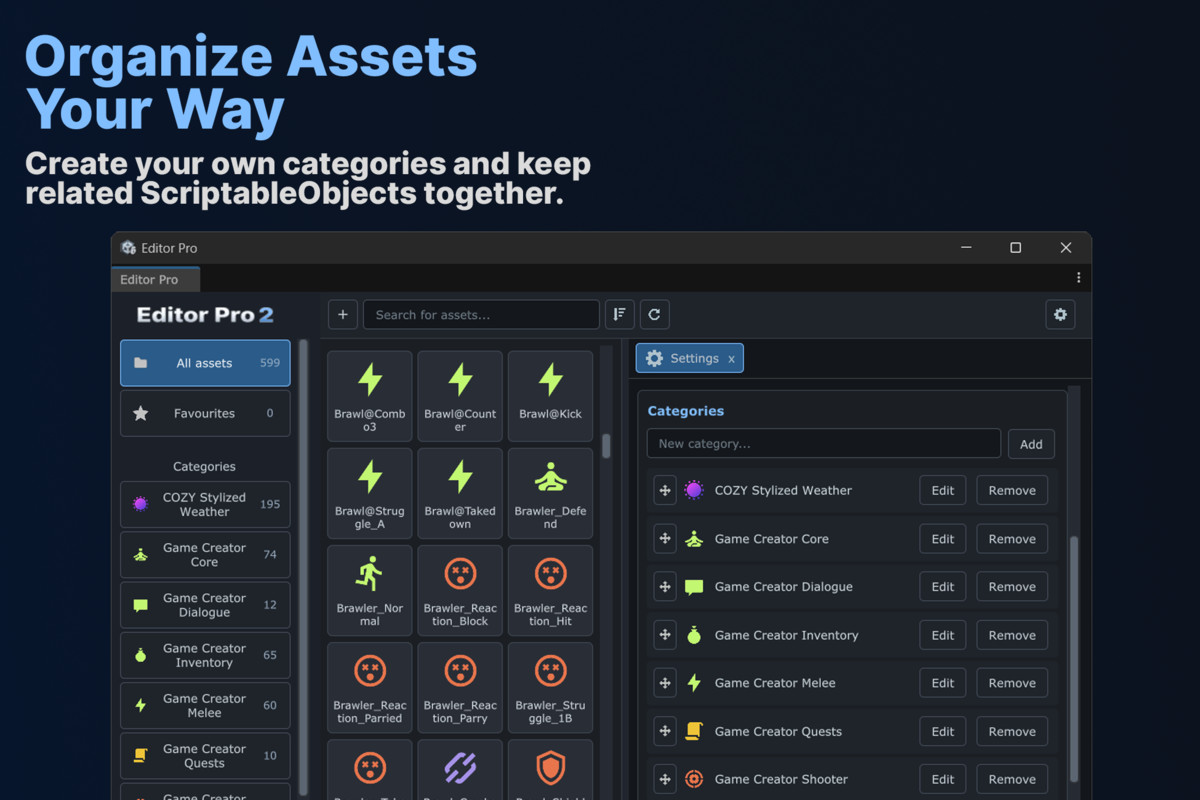Select the Editor Pro window tab
Image resolution: width=1200 pixels, height=800 pixels.
click(x=155, y=279)
